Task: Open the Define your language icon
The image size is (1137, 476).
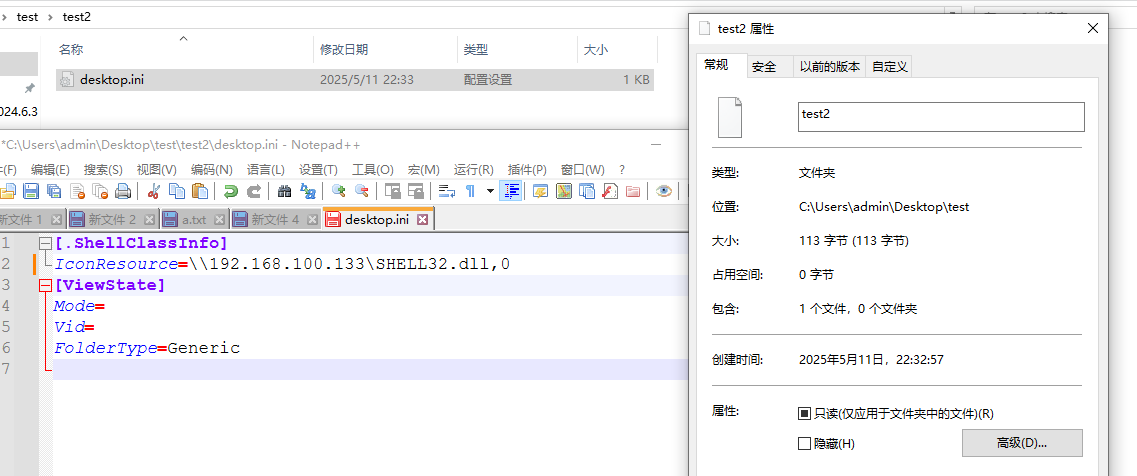Action: (x=540, y=191)
